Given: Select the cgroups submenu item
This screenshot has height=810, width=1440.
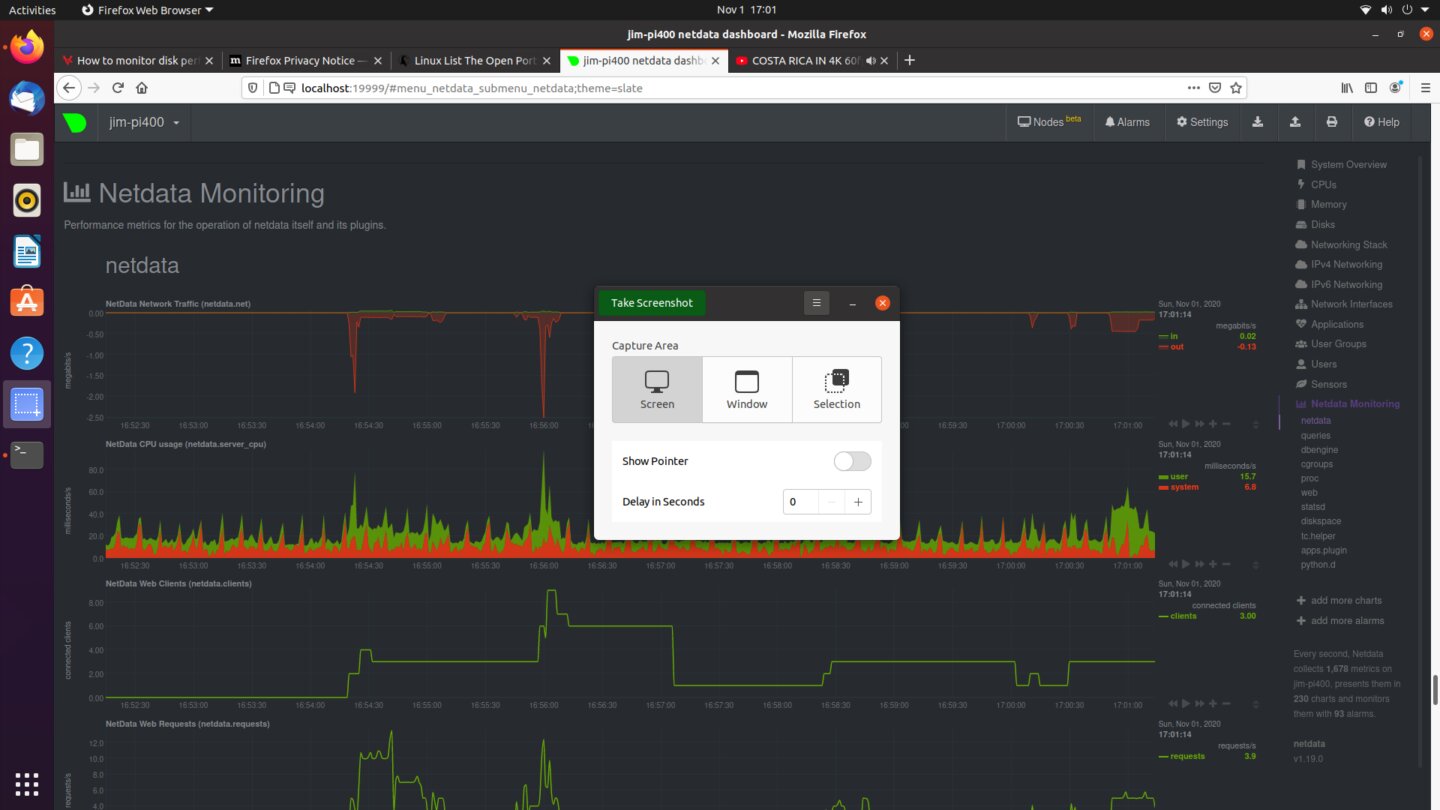Looking at the screenshot, I should point(1317,464).
